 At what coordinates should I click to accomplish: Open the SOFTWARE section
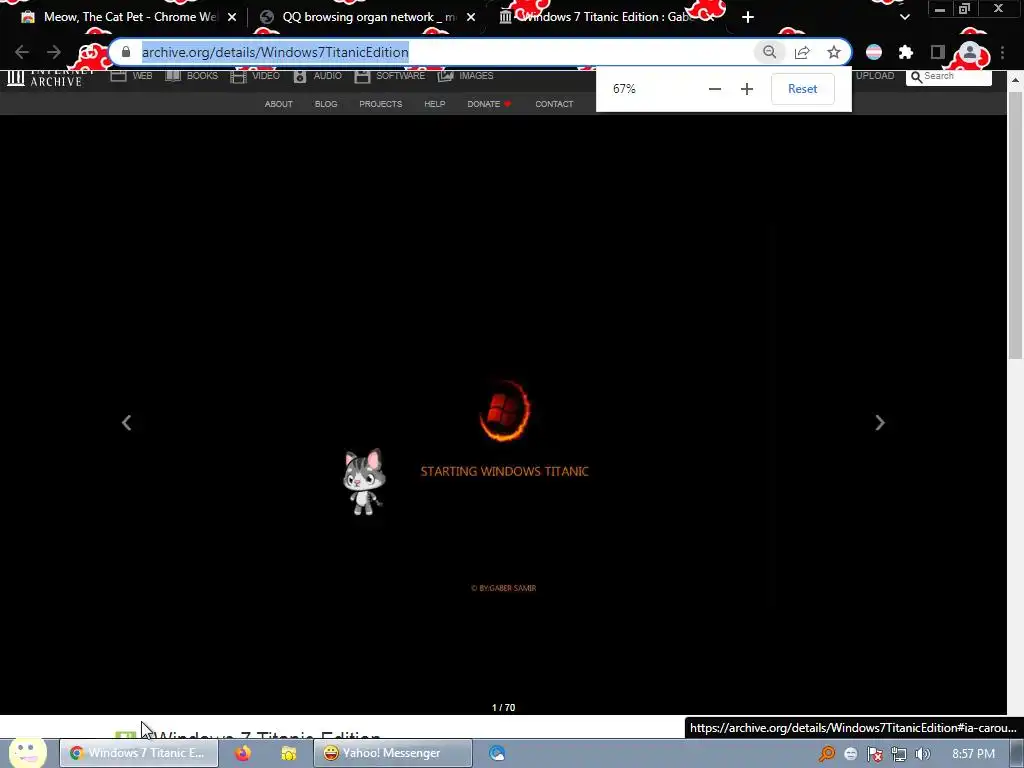coord(389,76)
